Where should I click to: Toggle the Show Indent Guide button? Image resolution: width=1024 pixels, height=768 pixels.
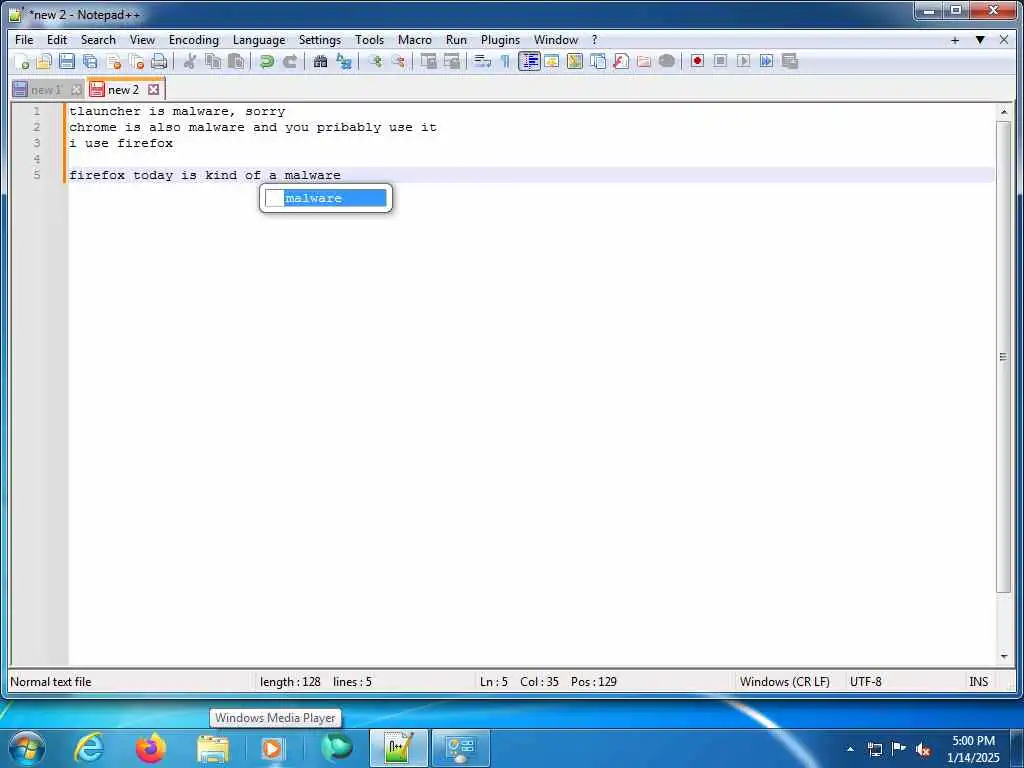tap(529, 61)
